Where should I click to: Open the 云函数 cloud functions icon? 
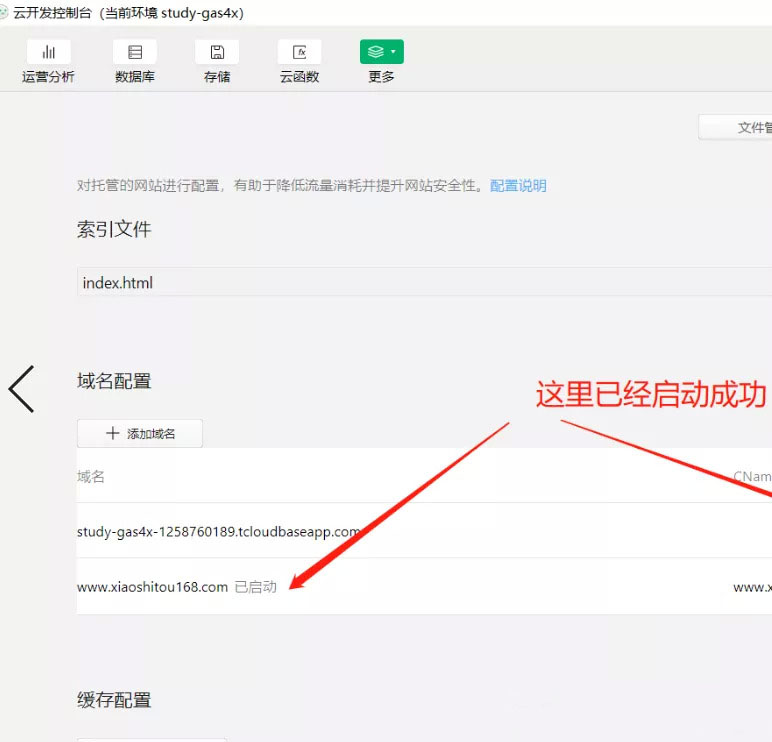pos(299,52)
